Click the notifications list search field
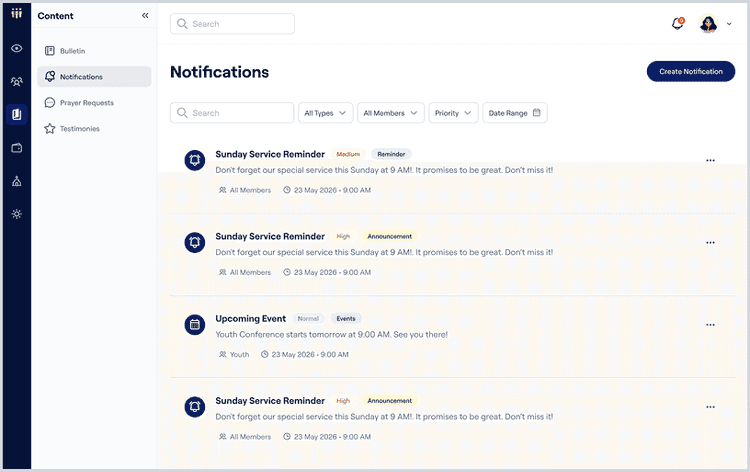This screenshot has width=750, height=472. pos(232,112)
